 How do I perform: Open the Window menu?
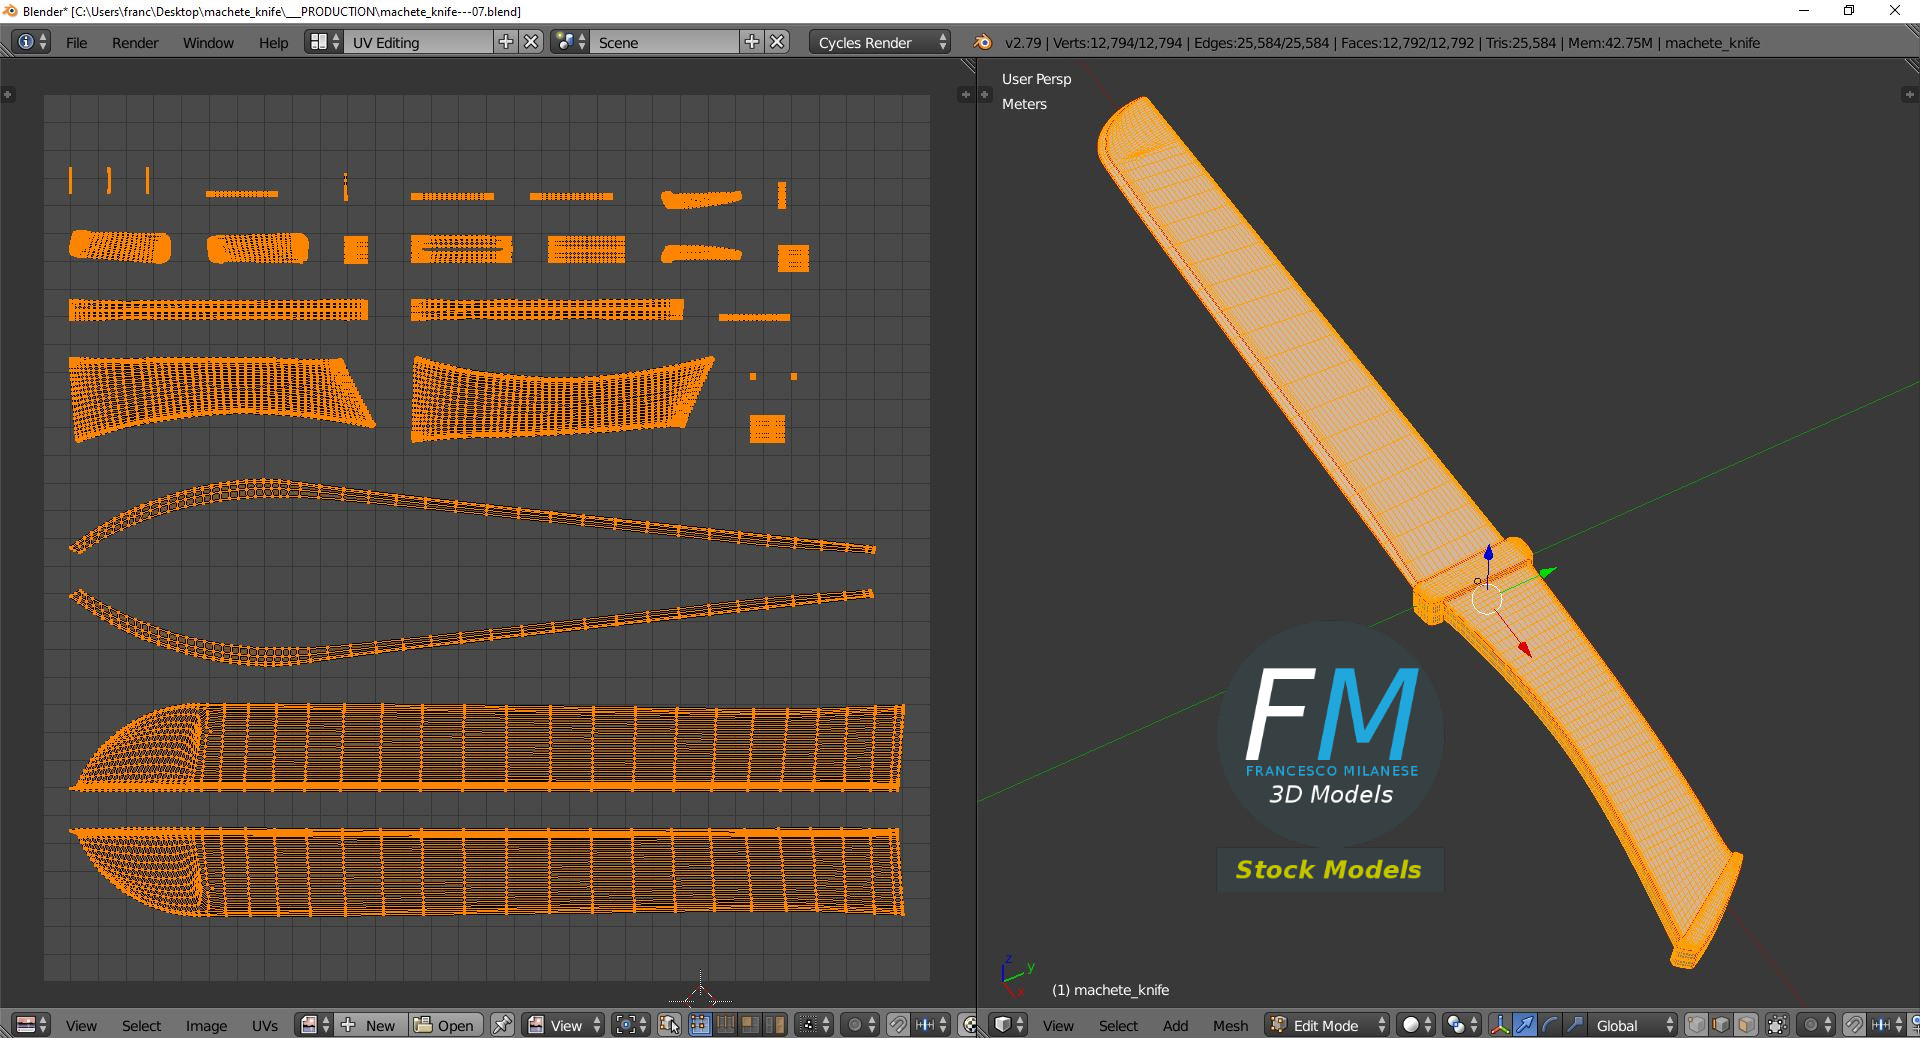208,42
